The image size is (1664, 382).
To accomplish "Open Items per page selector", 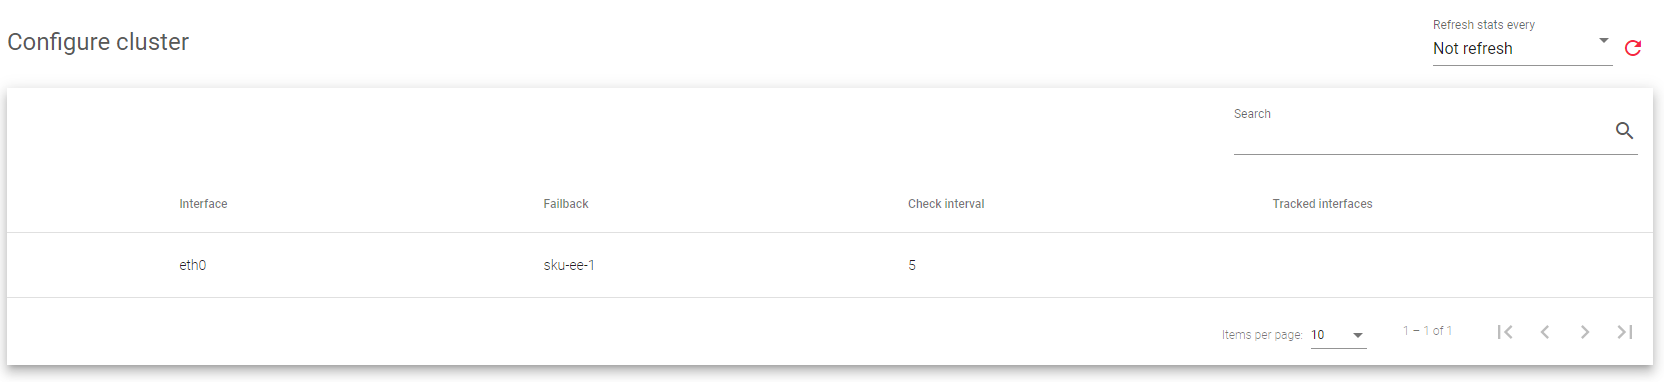I will pos(1338,335).
